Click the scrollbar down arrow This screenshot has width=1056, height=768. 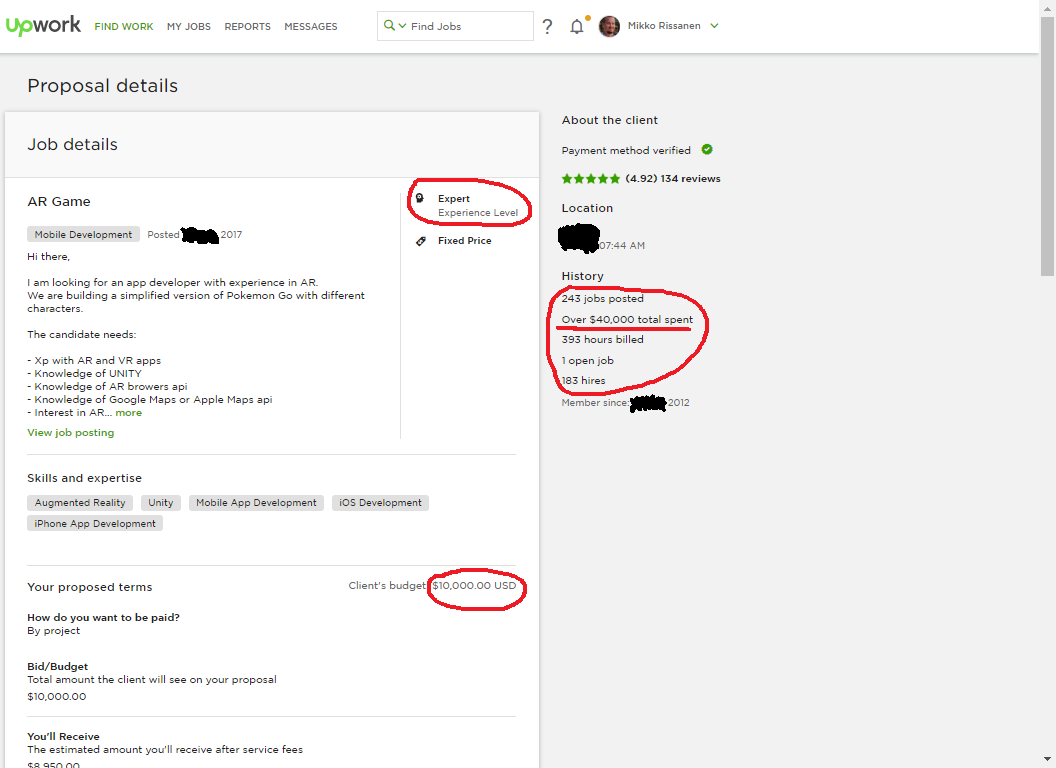1047,761
